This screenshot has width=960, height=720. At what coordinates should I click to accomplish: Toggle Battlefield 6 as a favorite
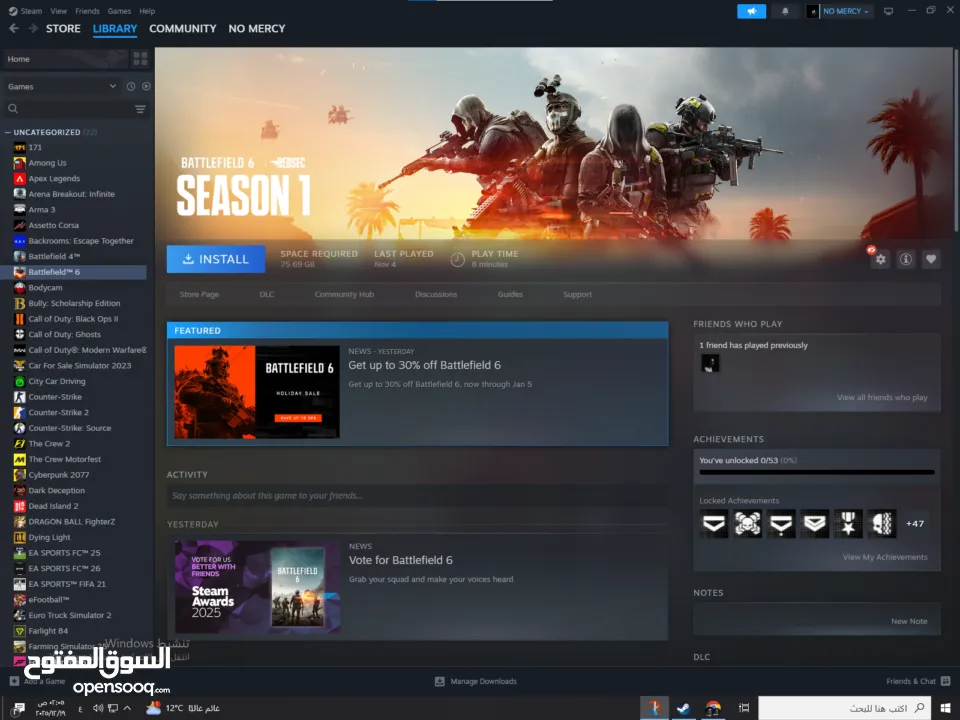931,259
